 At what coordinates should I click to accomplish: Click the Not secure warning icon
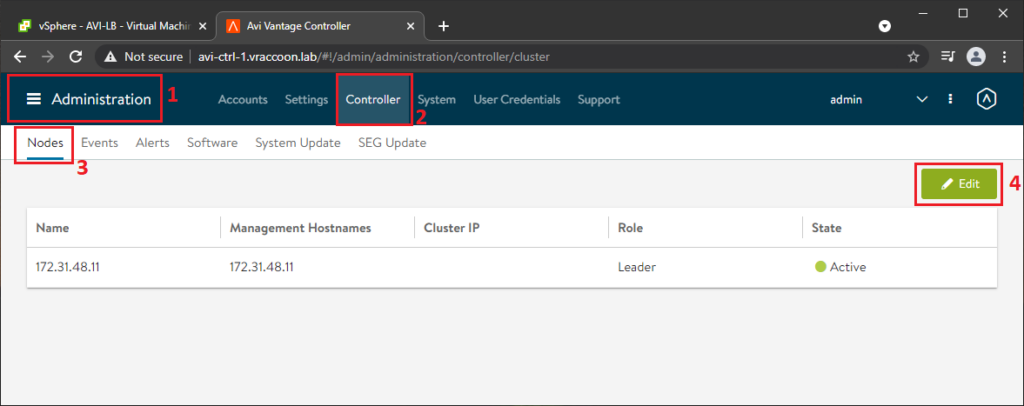110,57
